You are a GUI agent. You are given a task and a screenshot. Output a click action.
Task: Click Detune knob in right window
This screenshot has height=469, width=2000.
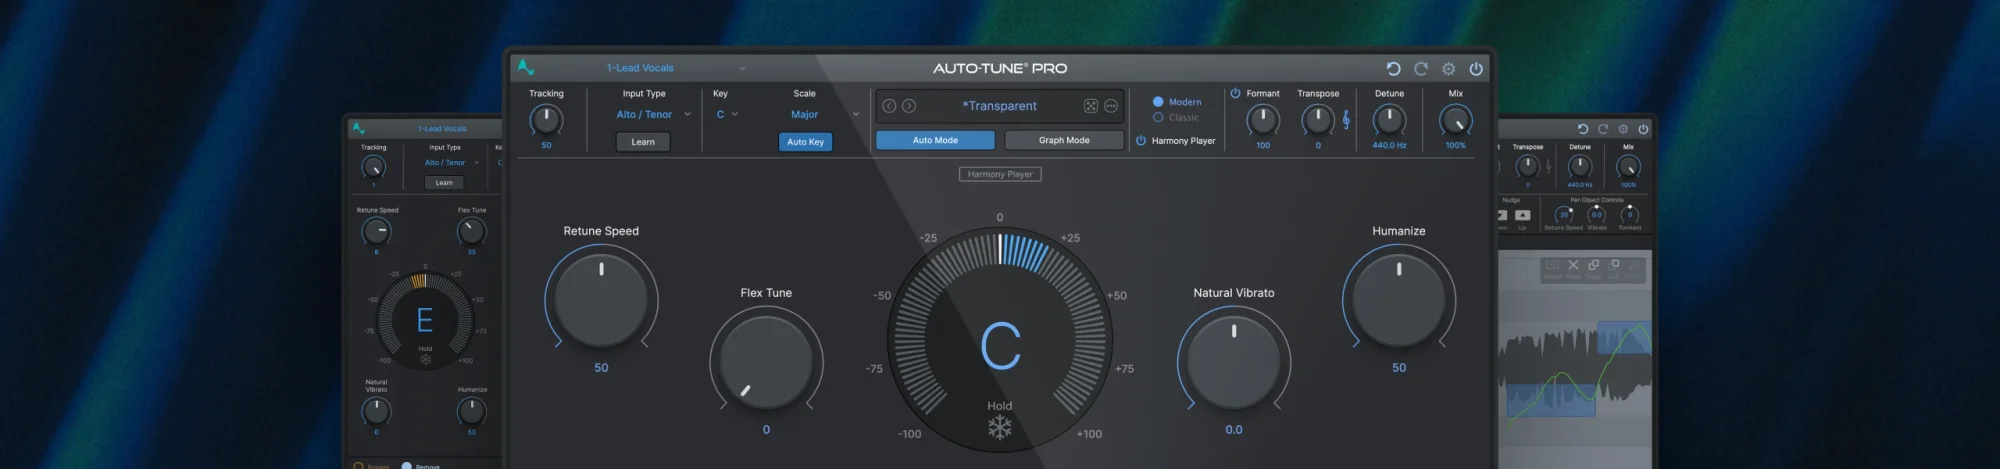[1580, 167]
